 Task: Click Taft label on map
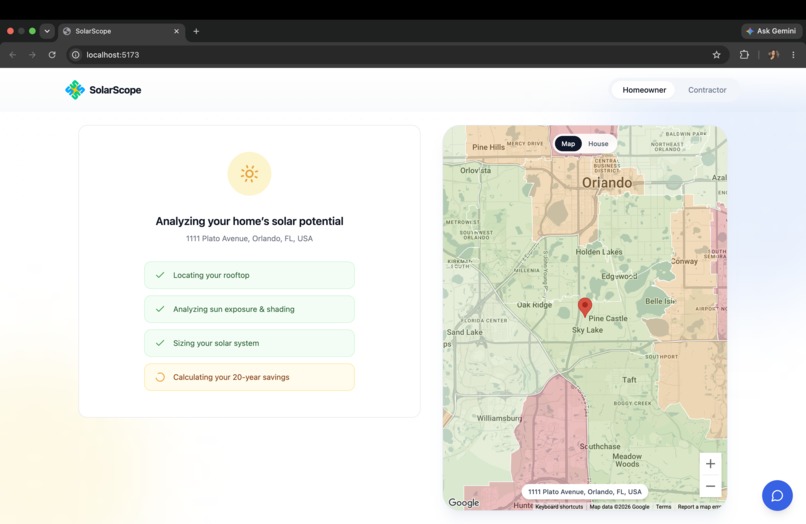click(629, 380)
